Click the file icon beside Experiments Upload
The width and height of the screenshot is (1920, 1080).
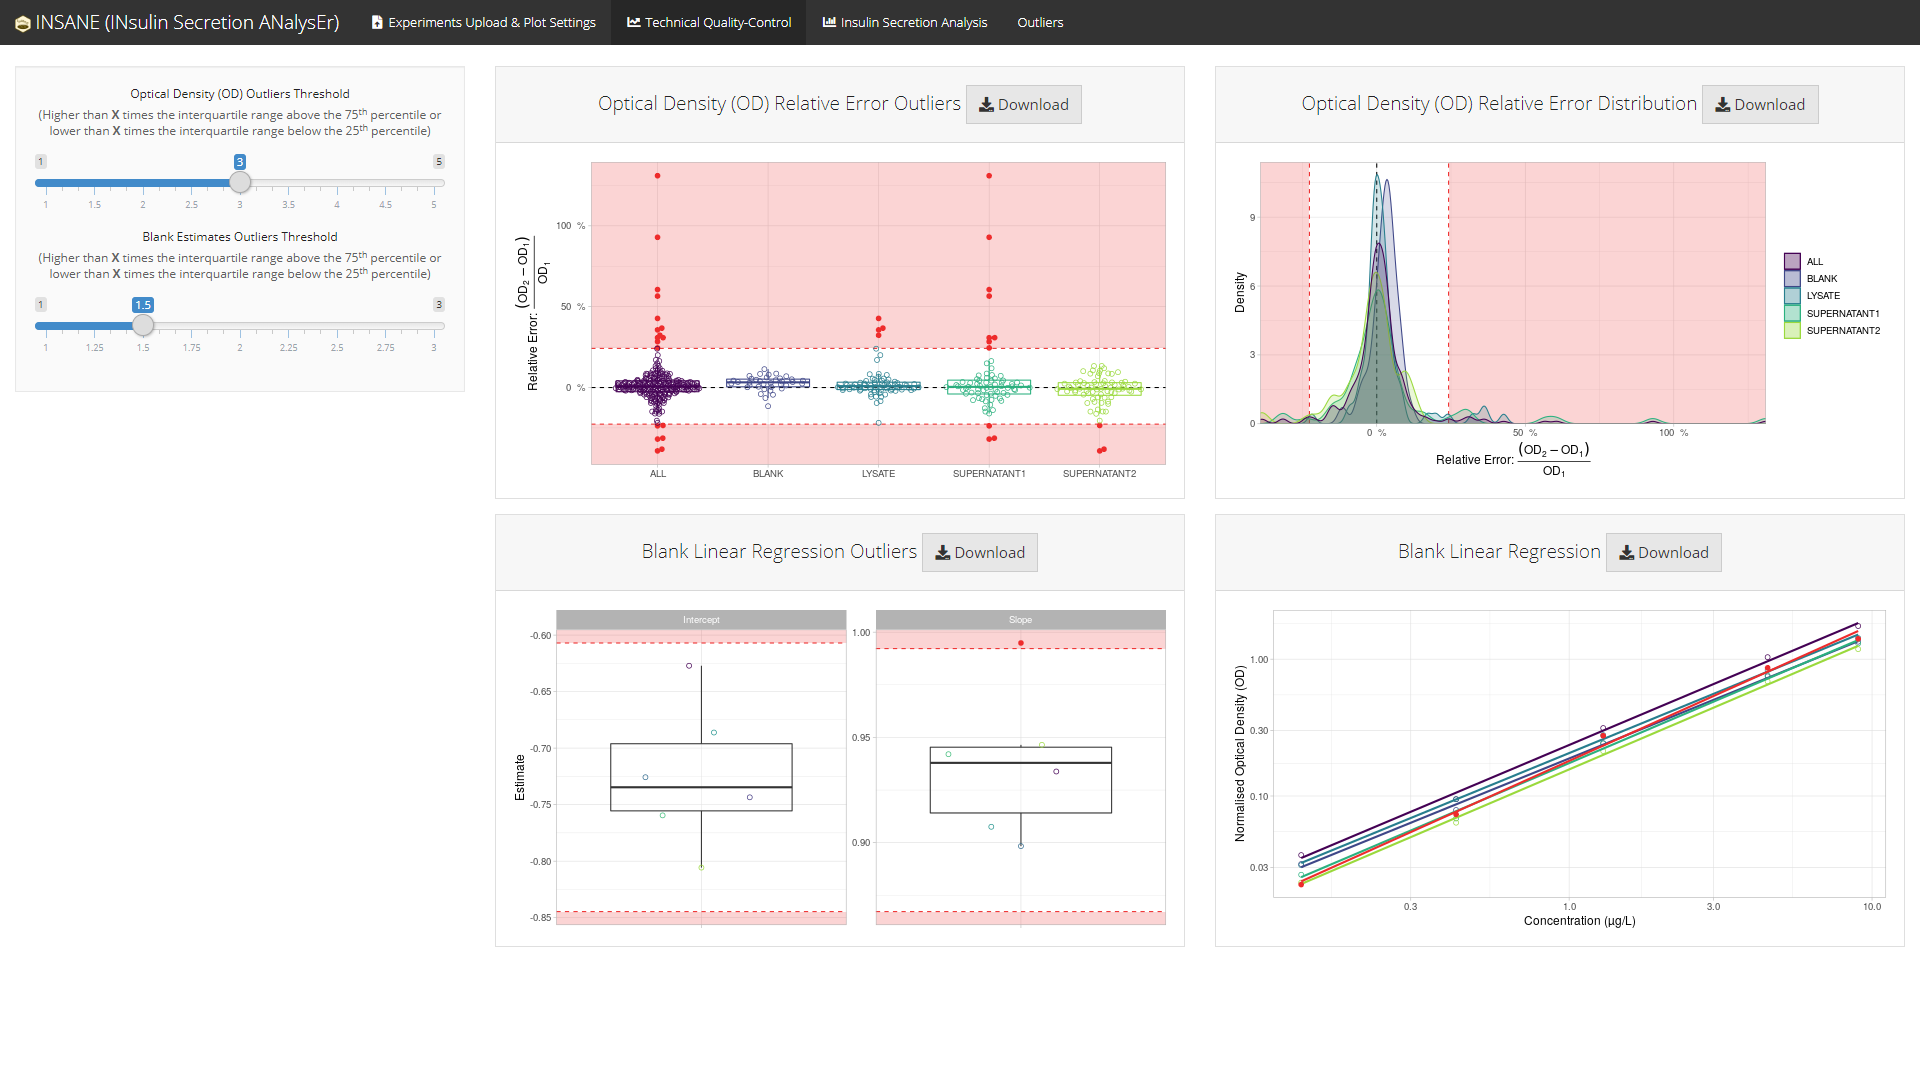click(x=377, y=22)
